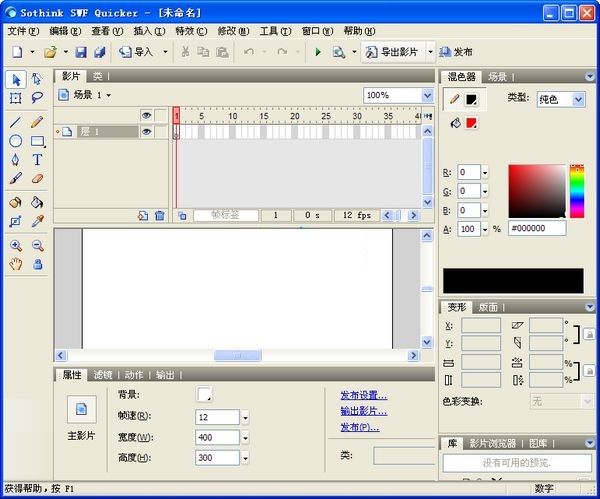Expand the 类型 fill type dropdown

[x=561, y=99]
